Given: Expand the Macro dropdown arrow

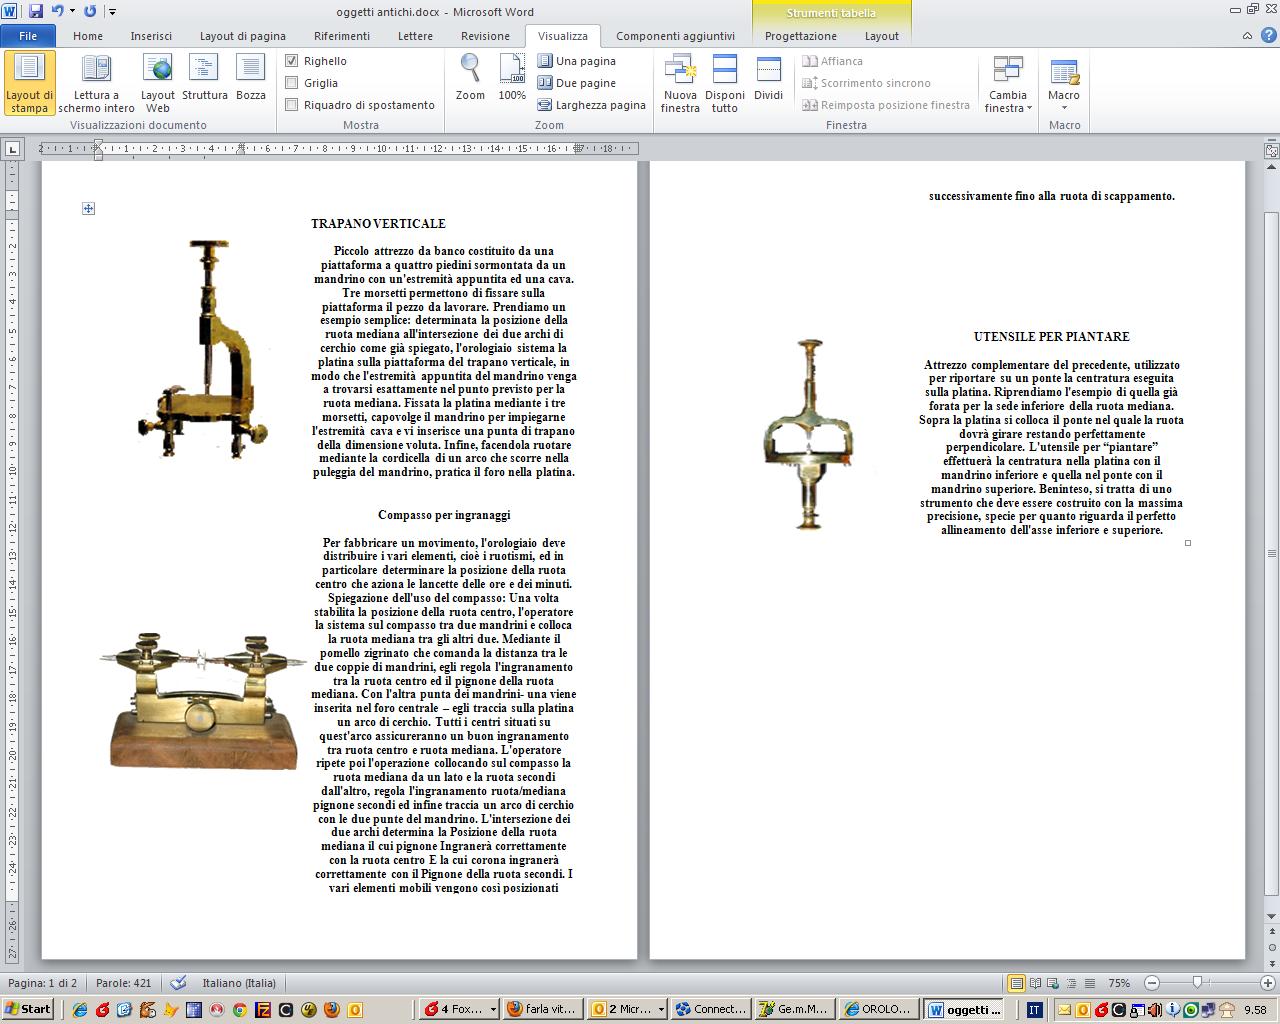Looking at the screenshot, I should click(1064, 108).
